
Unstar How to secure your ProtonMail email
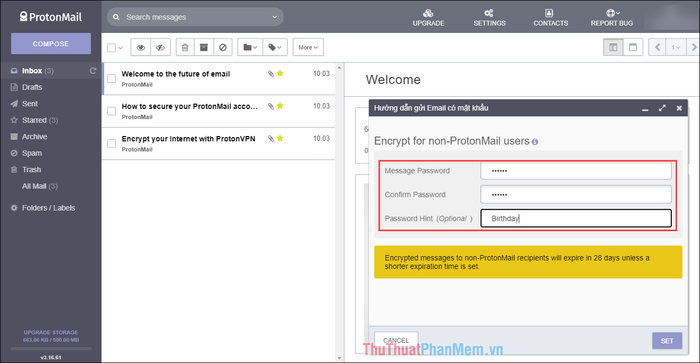[280, 106]
